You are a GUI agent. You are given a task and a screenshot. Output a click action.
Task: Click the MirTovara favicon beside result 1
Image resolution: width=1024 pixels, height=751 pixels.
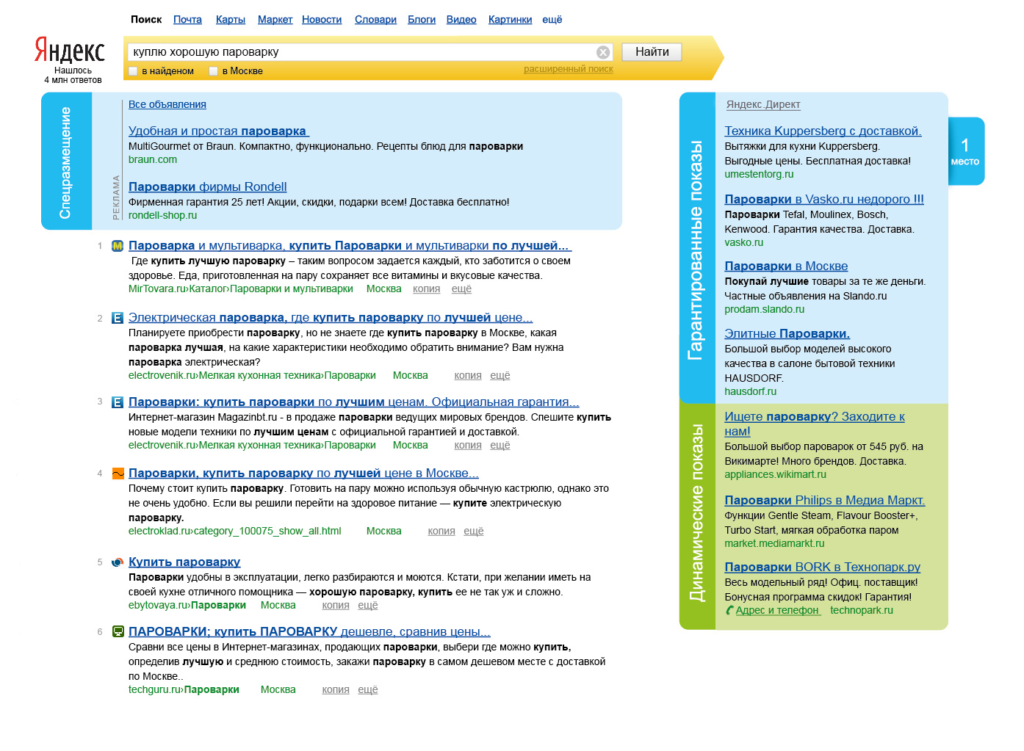[x=118, y=246]
